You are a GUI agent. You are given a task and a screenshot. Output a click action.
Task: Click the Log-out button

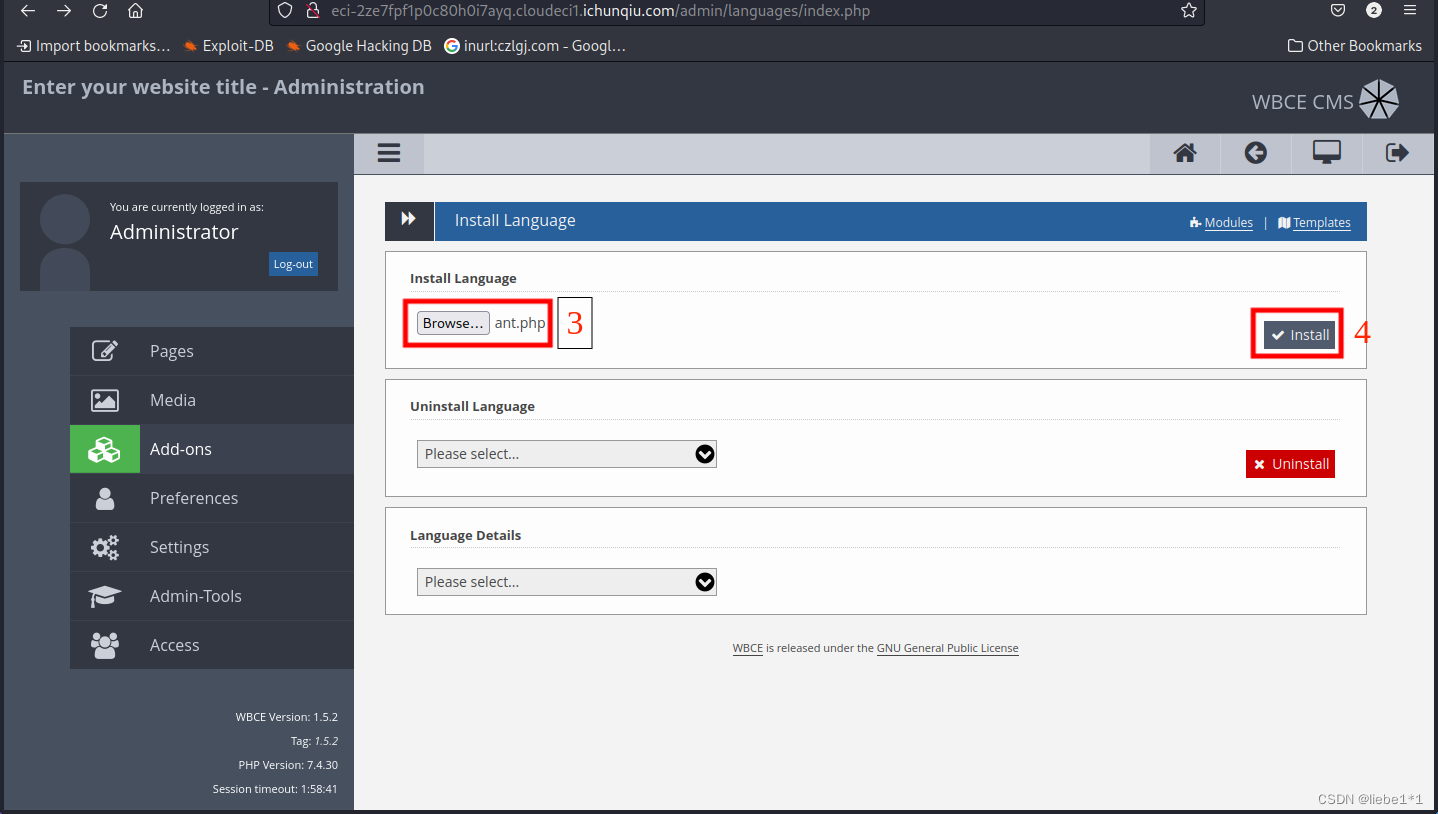coord(293,264)
